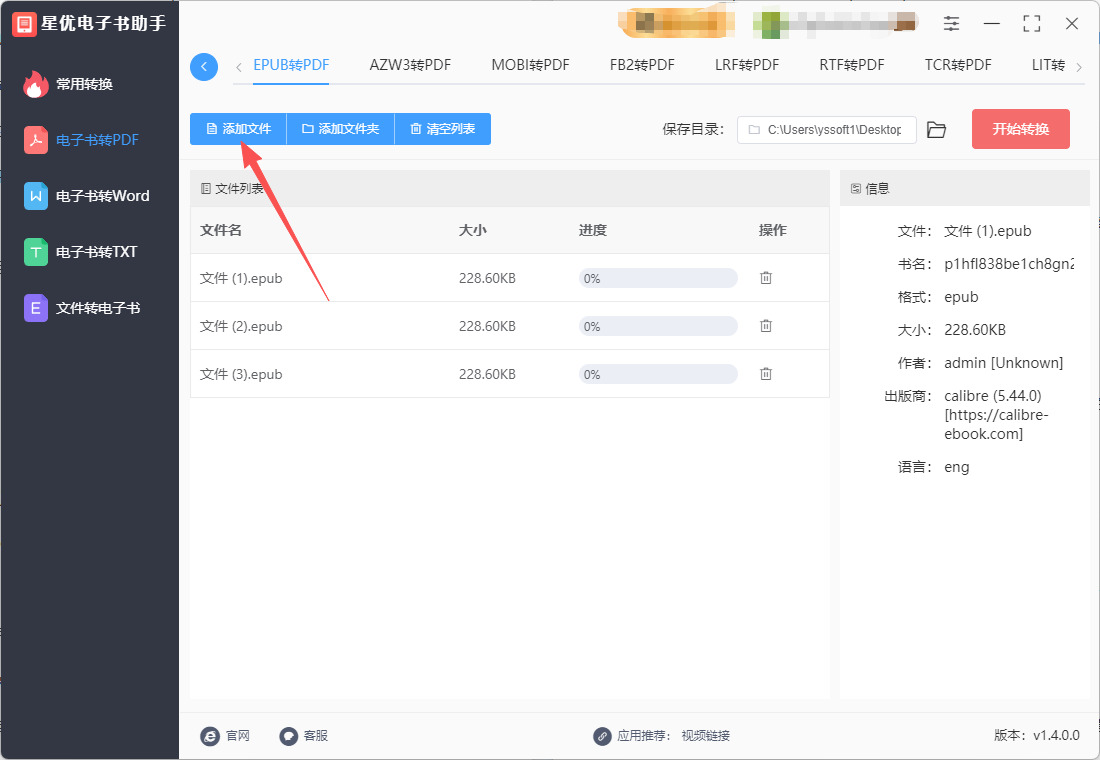Switch to the FB2转PDF tab
Screen dimensions: 1100x760
(x=642, y=65)
